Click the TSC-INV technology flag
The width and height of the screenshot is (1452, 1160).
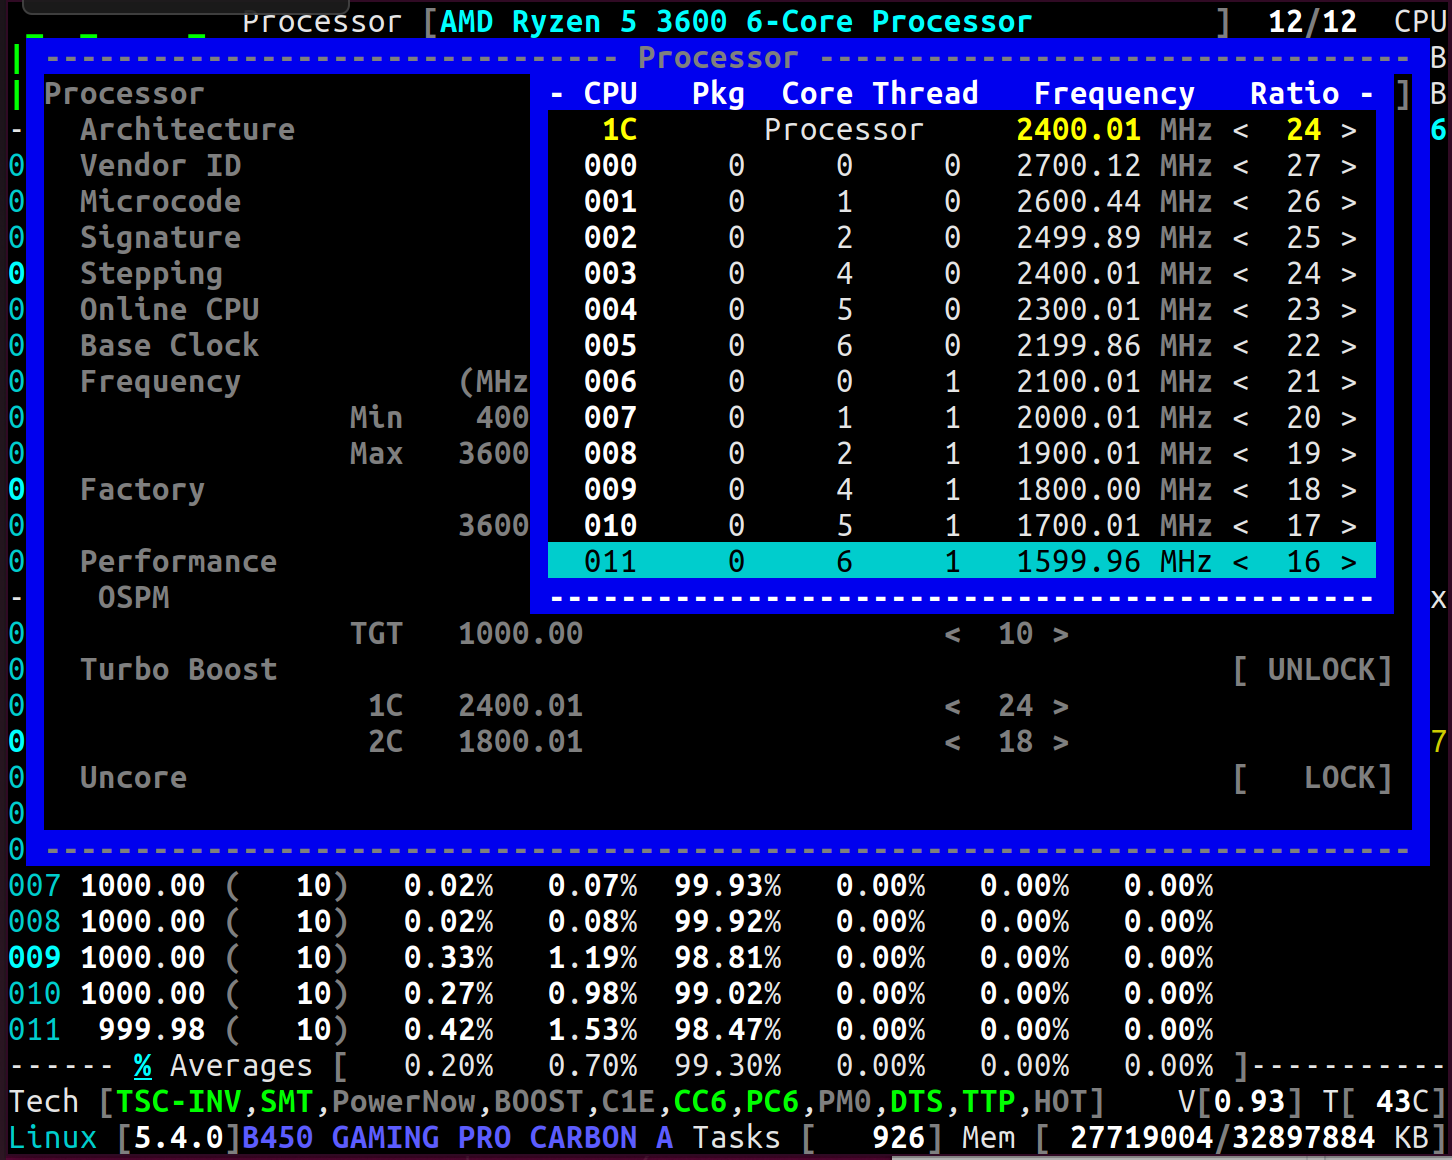178,1102
